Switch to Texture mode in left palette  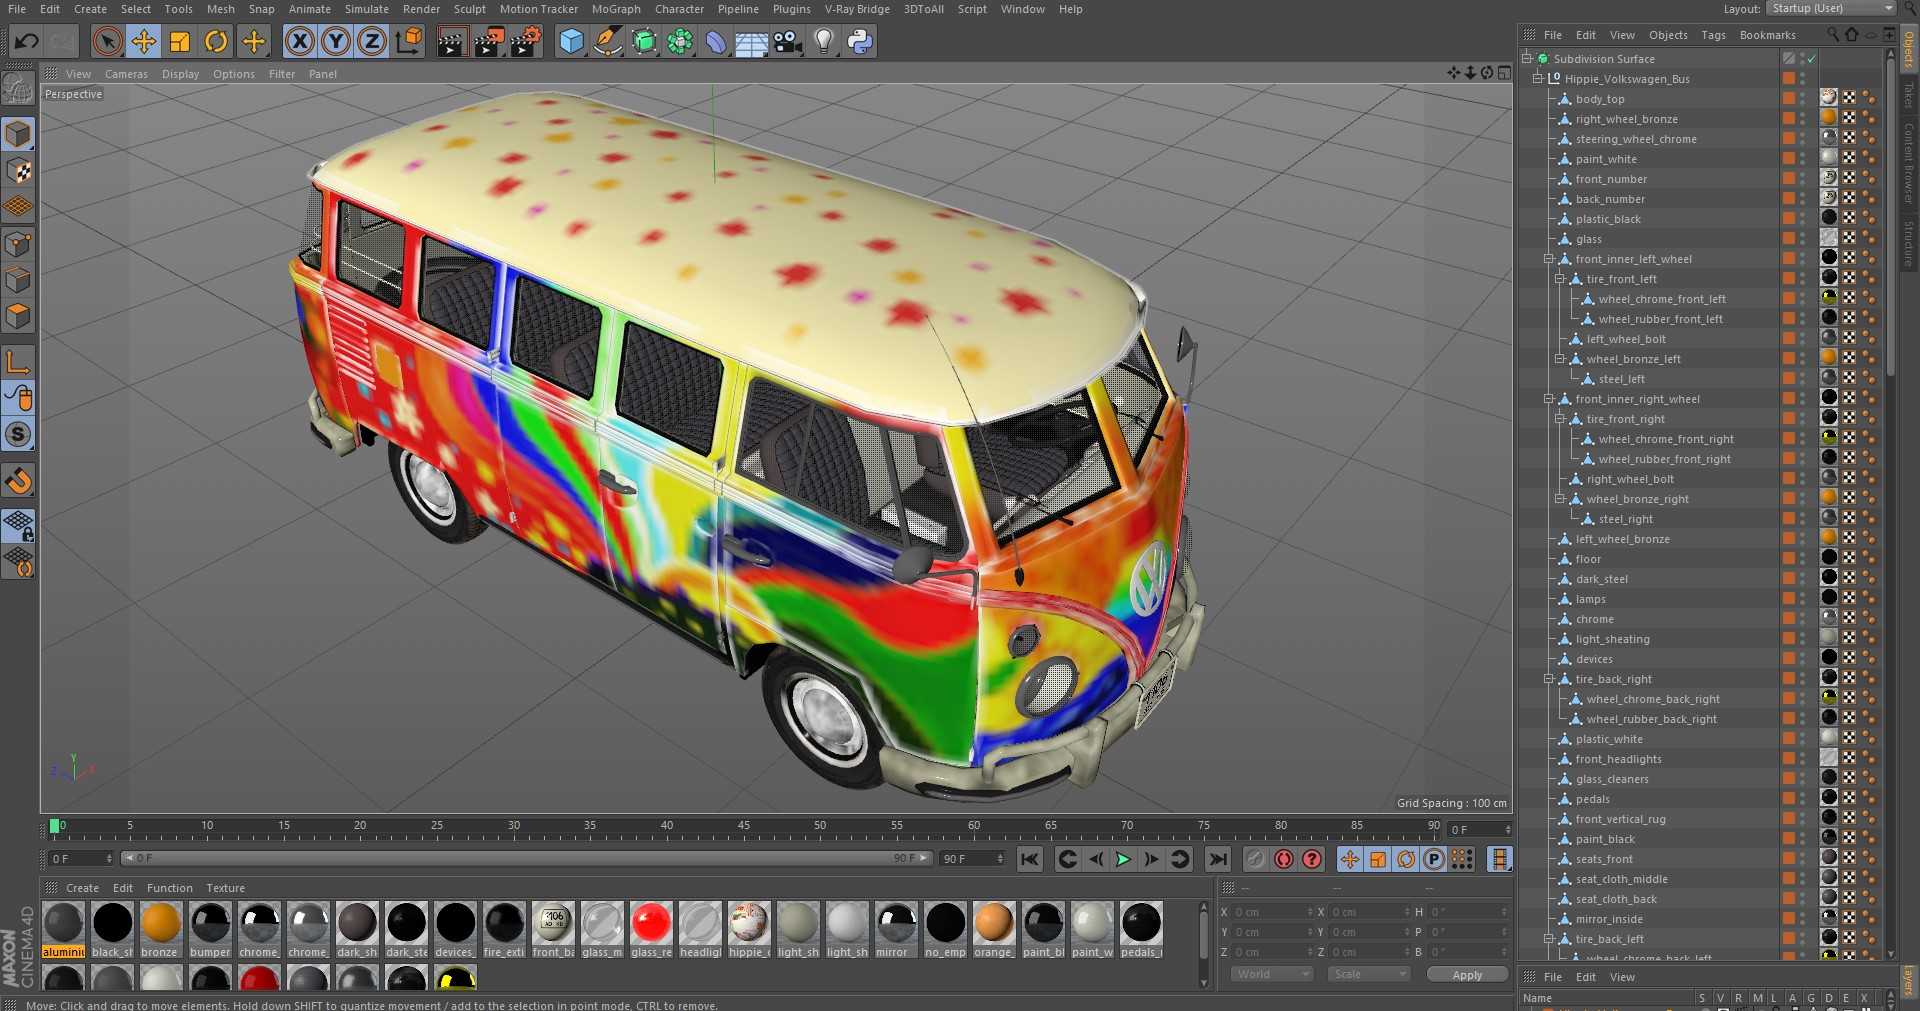click(x=18, y=171)
